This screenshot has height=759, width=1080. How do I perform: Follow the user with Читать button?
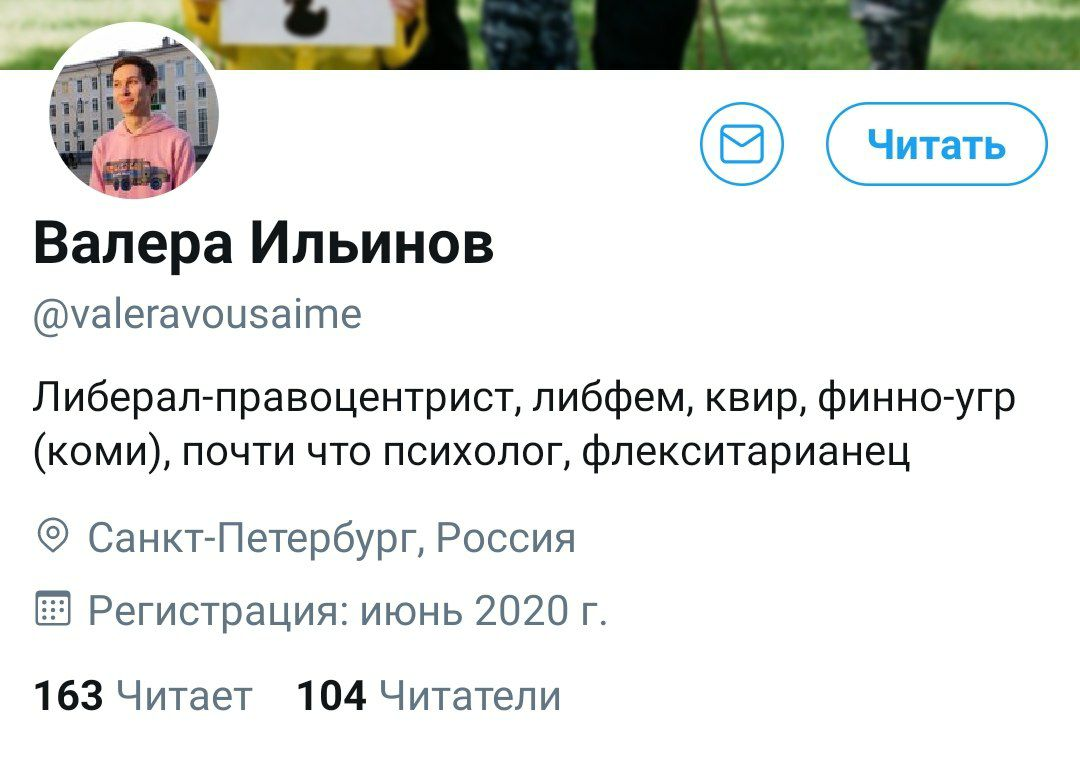[x=936, y=144]
